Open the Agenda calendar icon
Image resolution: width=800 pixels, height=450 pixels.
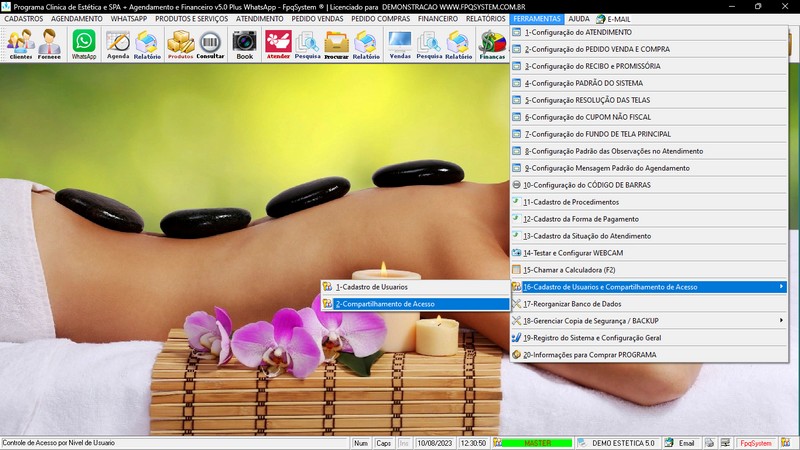pos(118,43)
